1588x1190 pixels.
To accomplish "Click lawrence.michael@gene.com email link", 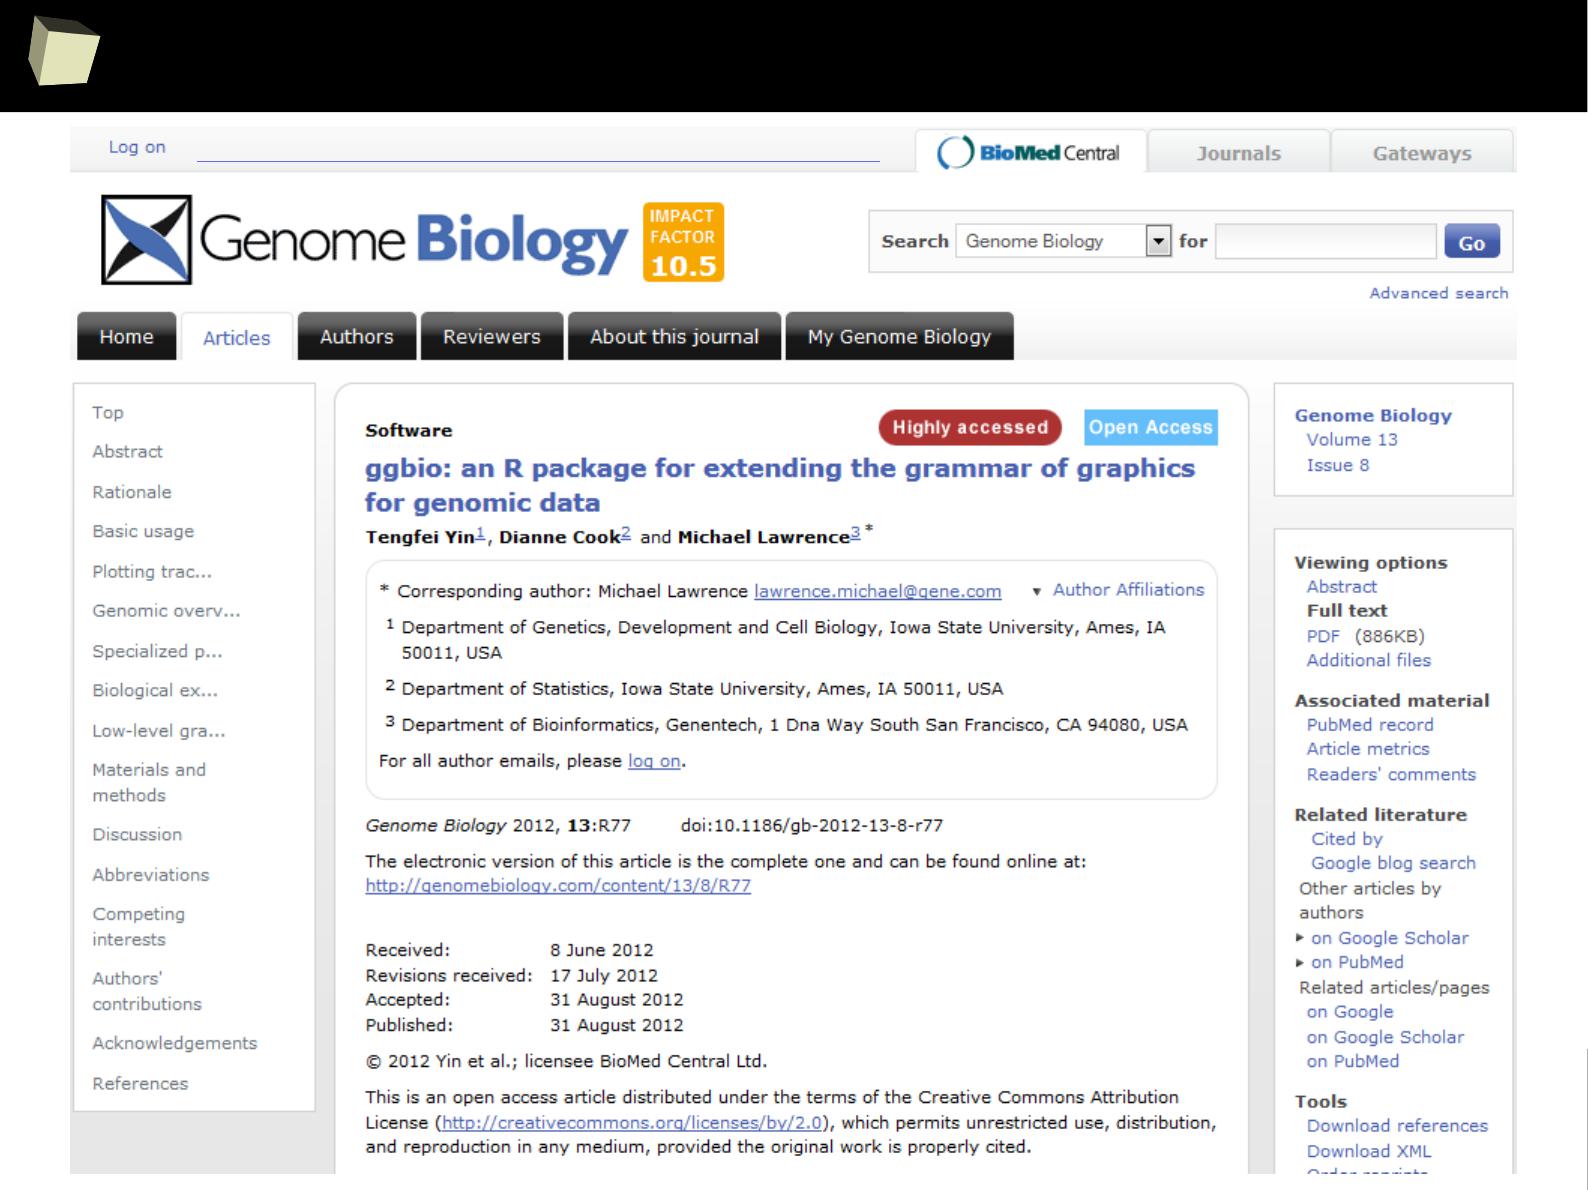I will (877, 591).
